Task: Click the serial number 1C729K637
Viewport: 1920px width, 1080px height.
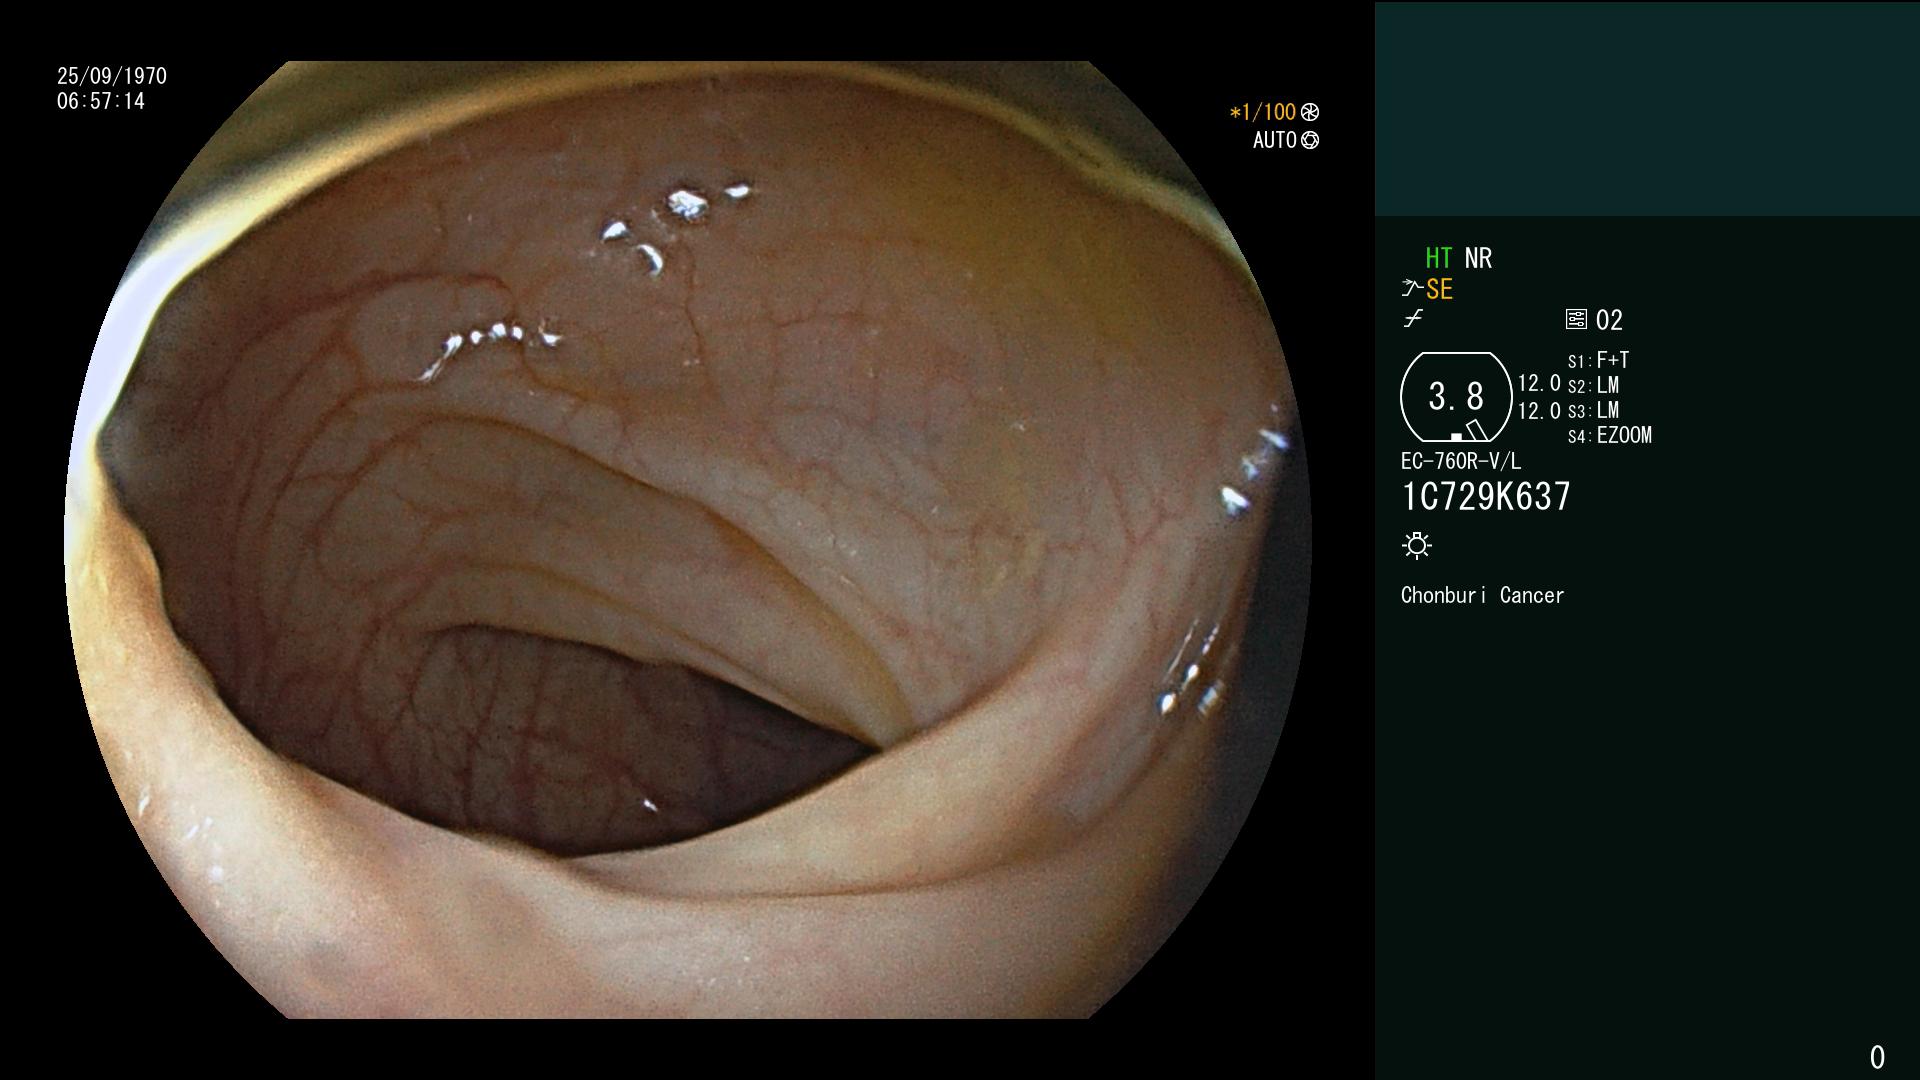Action: pyautogui.click(x=1486, y=496)
